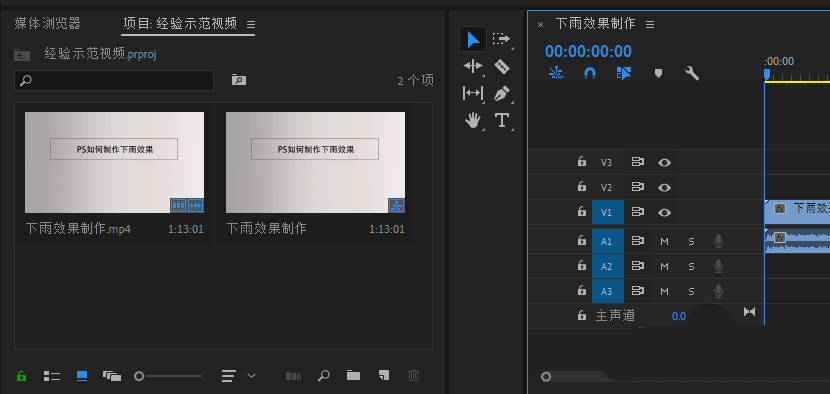830x394 pixels.
Task: Open timeline display settings wrench
Action: pyautogui.click(x=692, y=73)
